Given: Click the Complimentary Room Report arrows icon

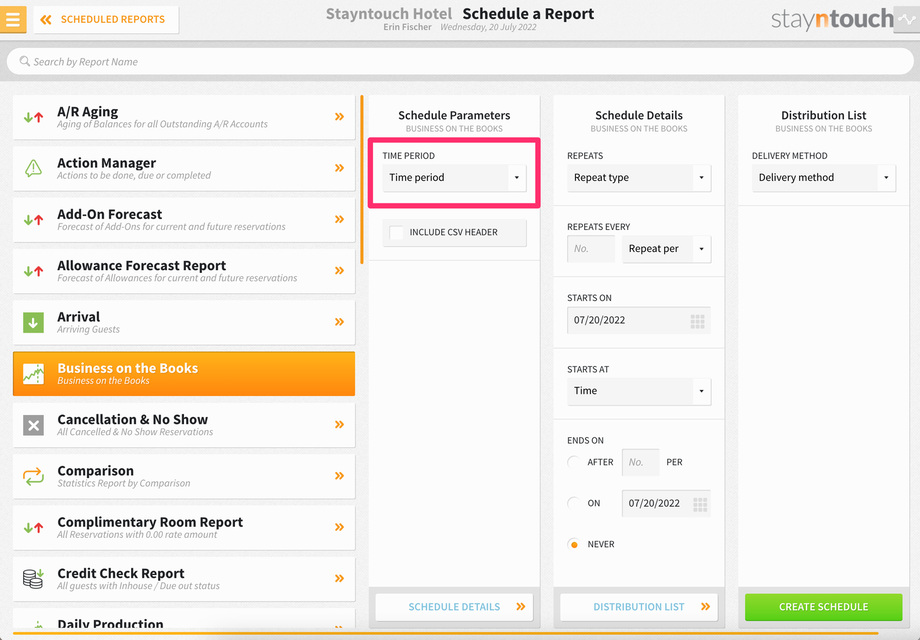Looking at the screenshot, I should (x=33, y=527).
